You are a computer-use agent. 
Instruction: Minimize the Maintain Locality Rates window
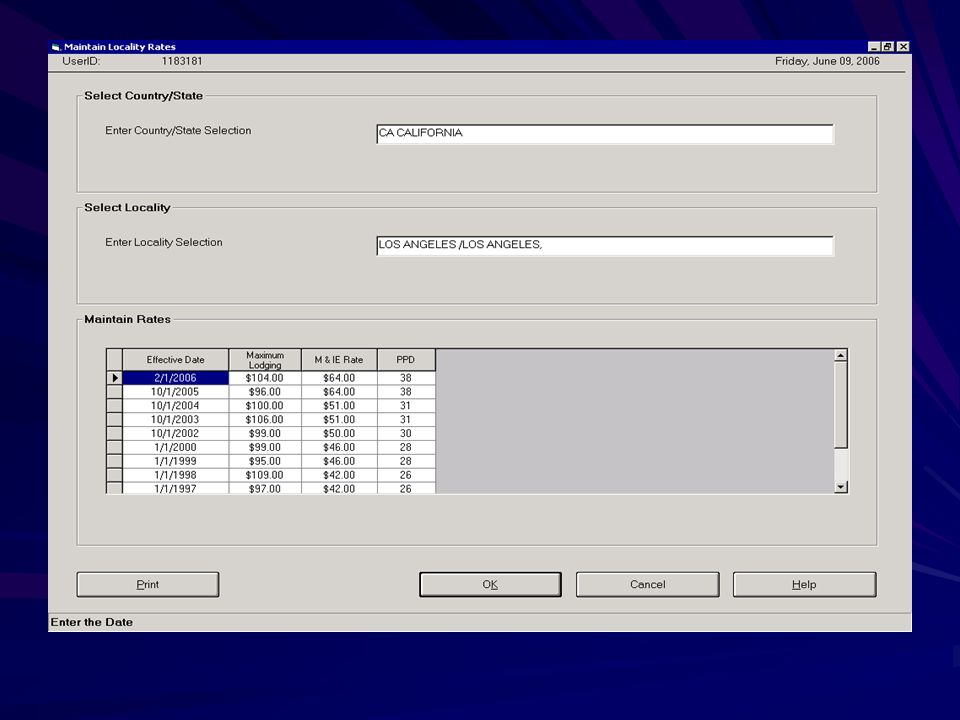(874, 47)
